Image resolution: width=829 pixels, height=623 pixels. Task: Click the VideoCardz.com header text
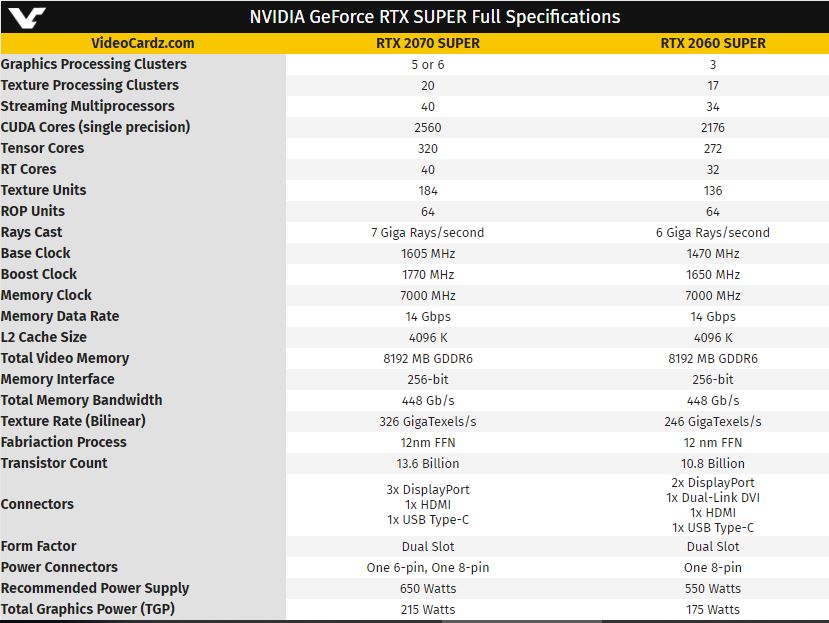(142, 43)
